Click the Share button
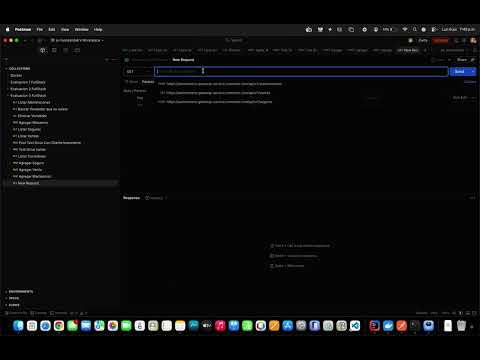The image size is (480, 360). 462,60
